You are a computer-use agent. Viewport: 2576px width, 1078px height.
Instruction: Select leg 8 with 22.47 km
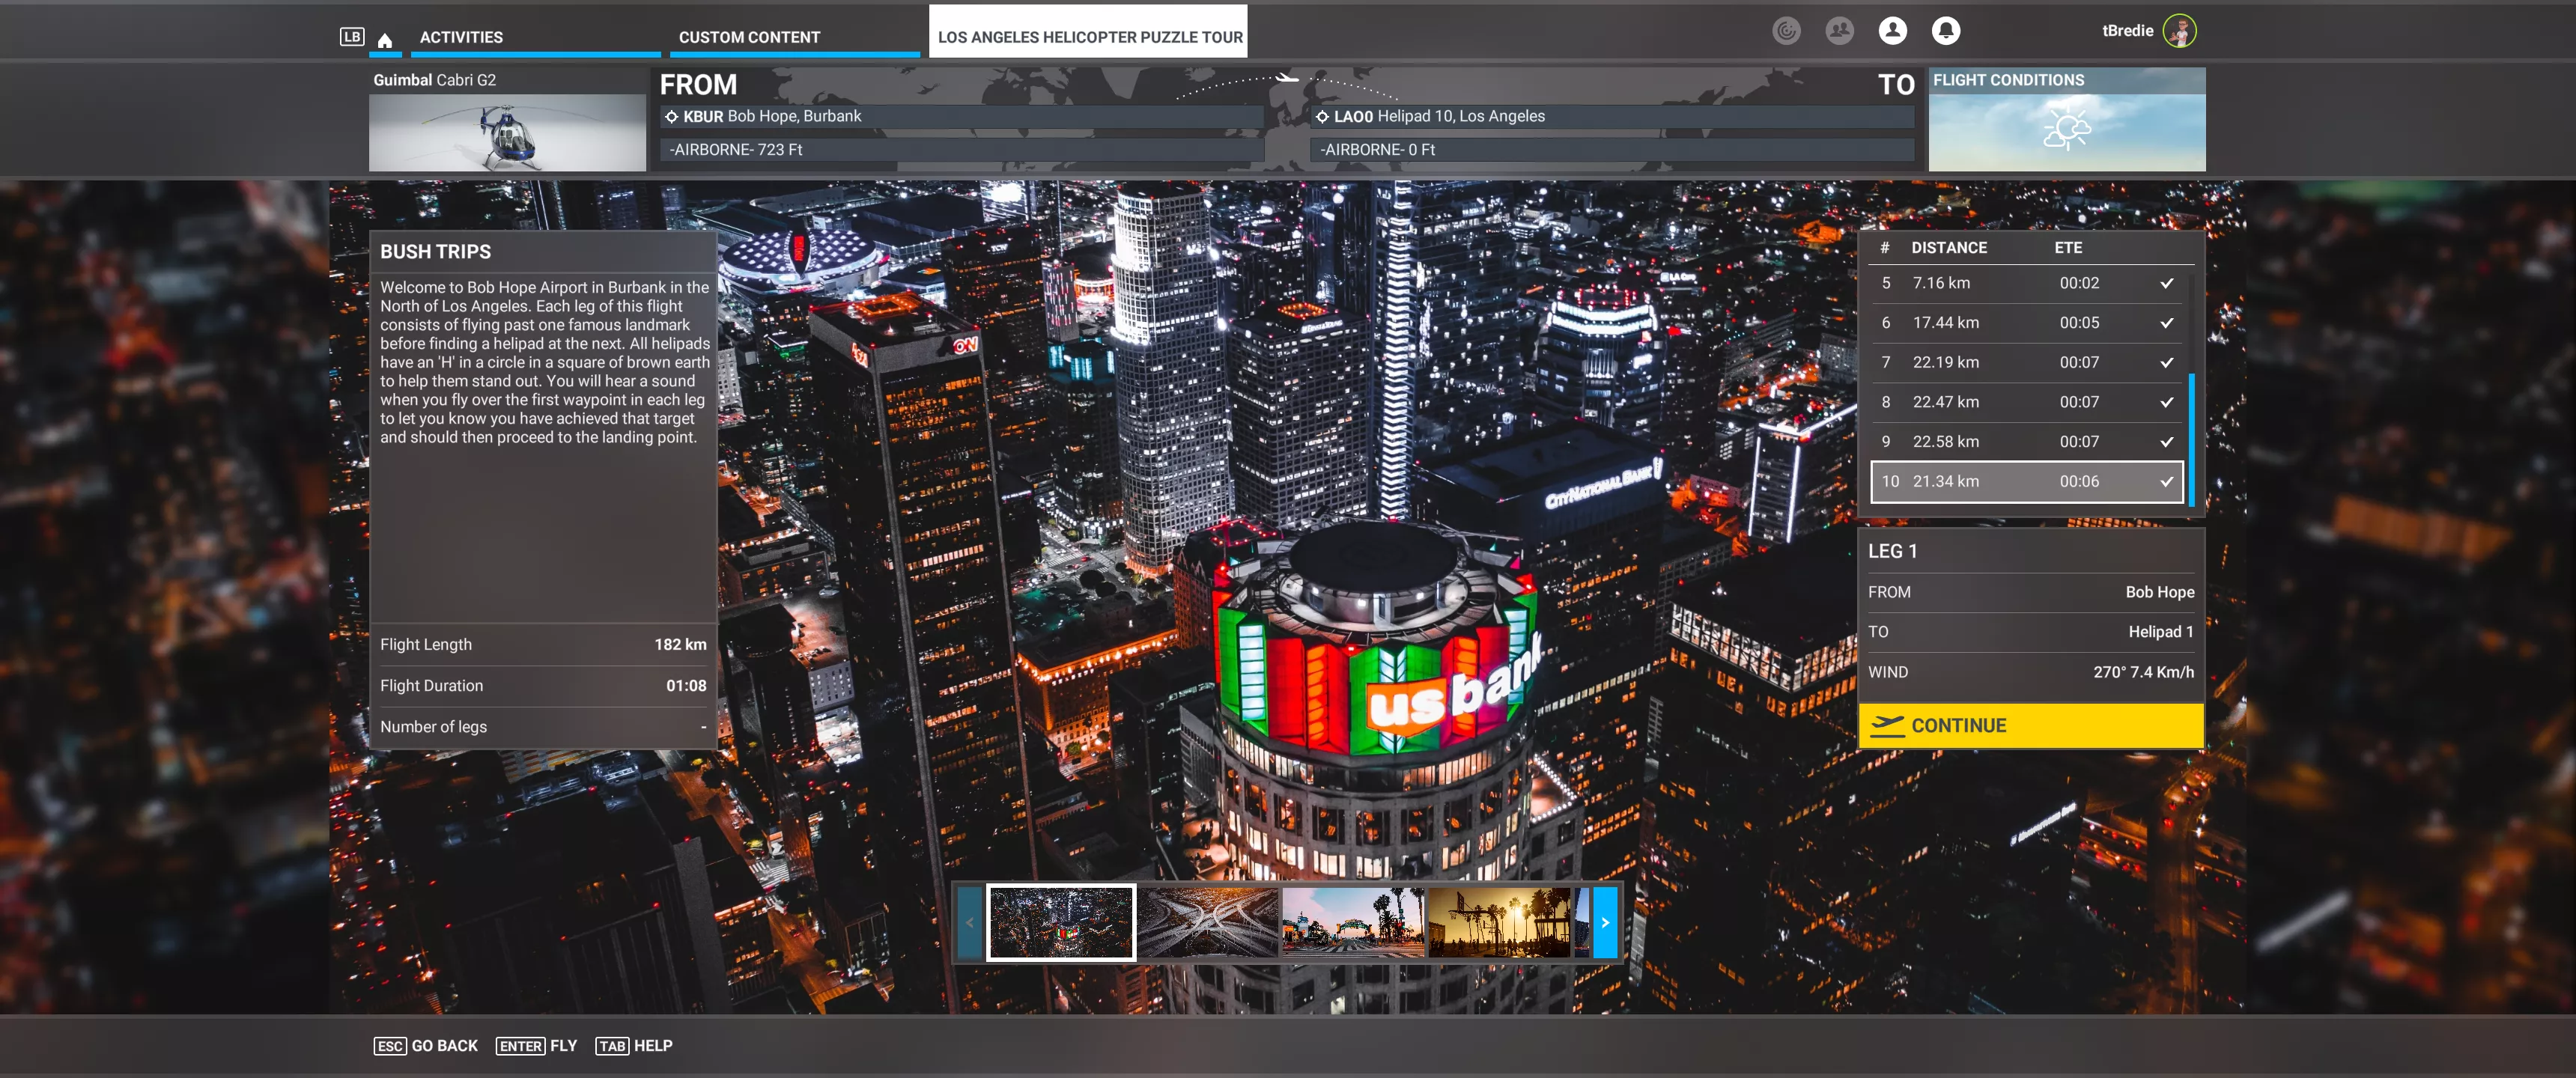pos(2027,402)
